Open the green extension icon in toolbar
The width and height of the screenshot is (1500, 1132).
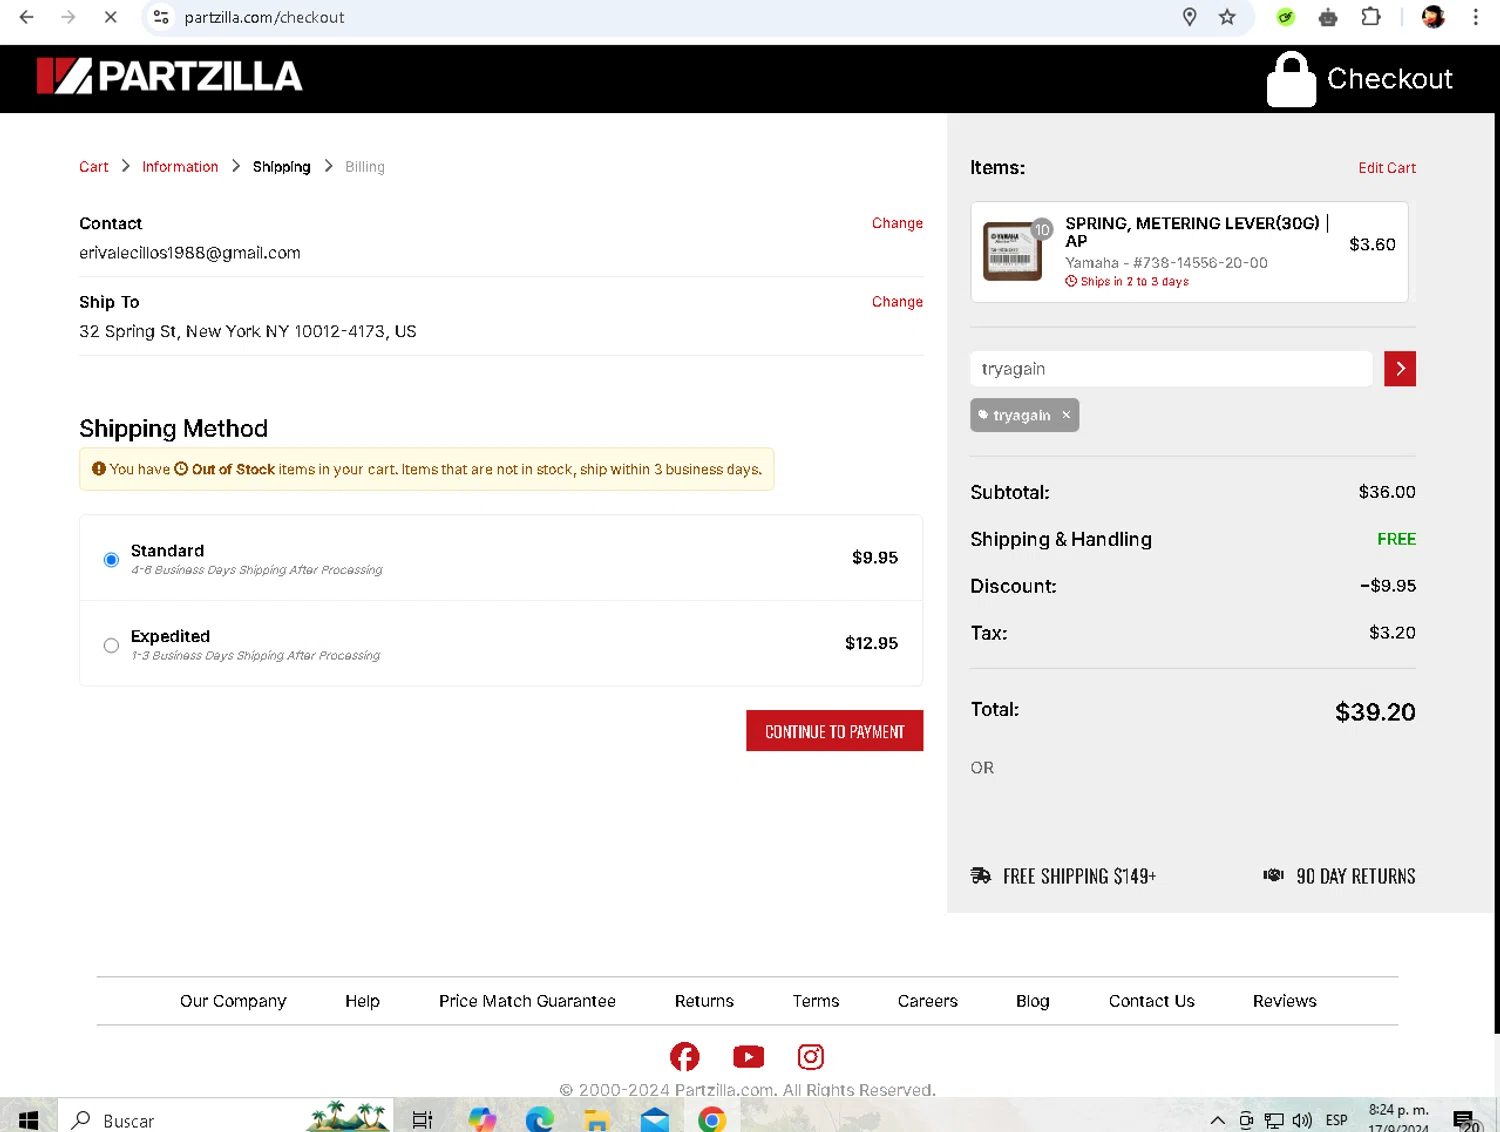(1286, 17)
